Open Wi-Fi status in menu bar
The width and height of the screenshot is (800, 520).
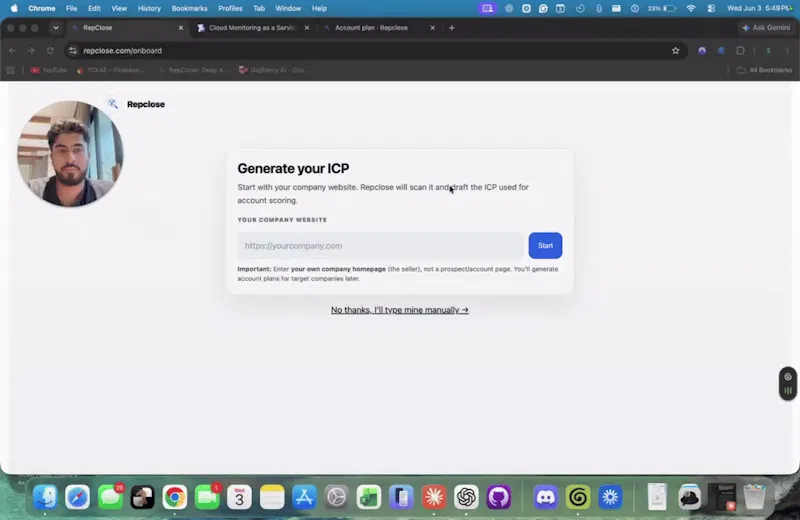click(x=691, y=8)
